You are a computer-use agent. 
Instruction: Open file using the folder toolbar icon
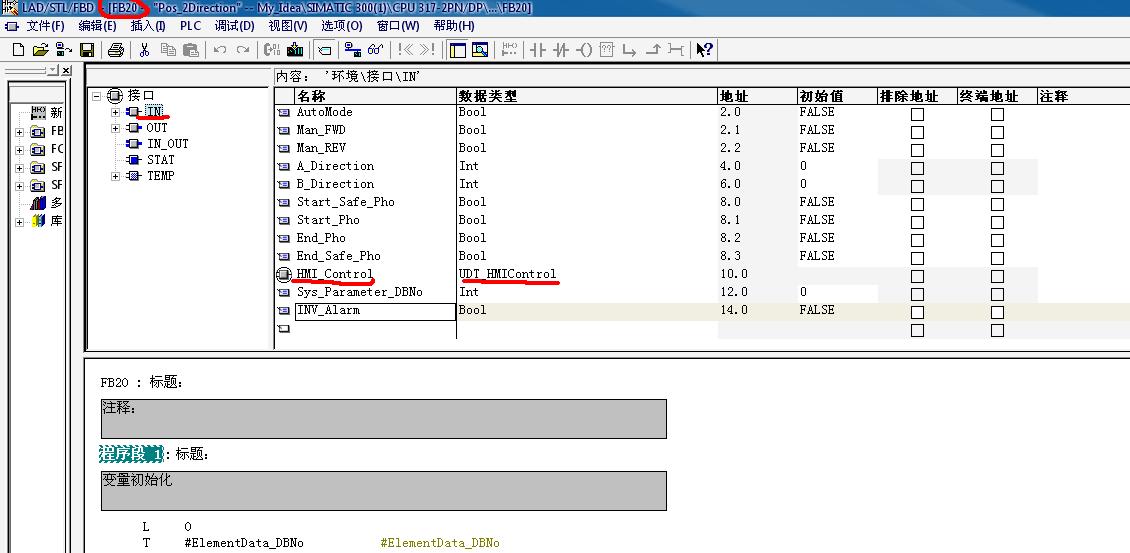pyautogui.click(x=41, y=50)
